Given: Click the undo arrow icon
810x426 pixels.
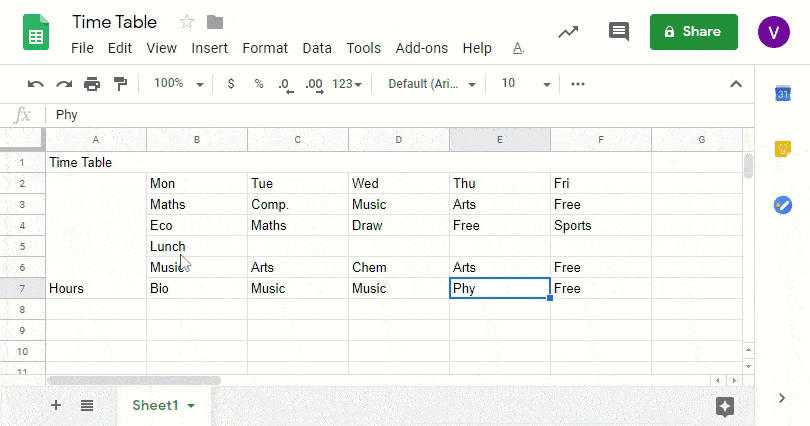Looking at the screenshot, I should point(36,84).
